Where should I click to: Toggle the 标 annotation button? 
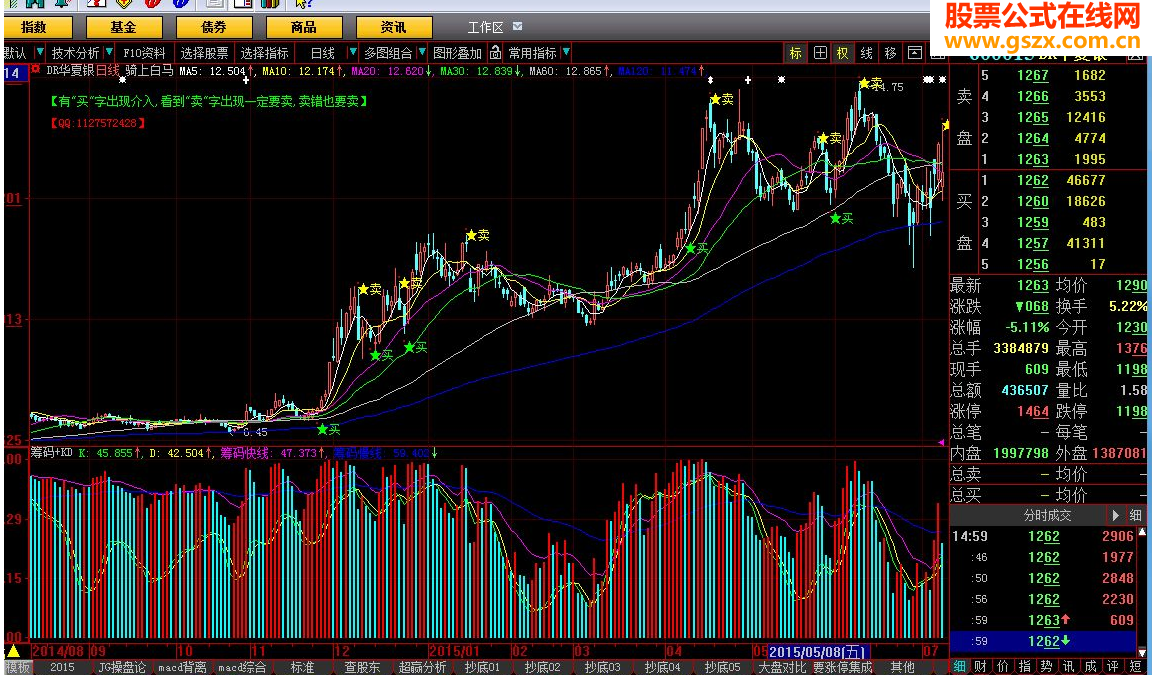click(796, 53)
